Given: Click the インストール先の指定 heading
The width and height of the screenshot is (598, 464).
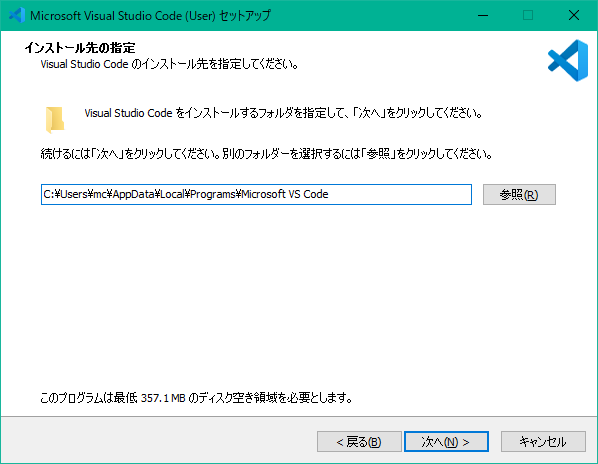Looking at the screenshot, I should (80, 48).
